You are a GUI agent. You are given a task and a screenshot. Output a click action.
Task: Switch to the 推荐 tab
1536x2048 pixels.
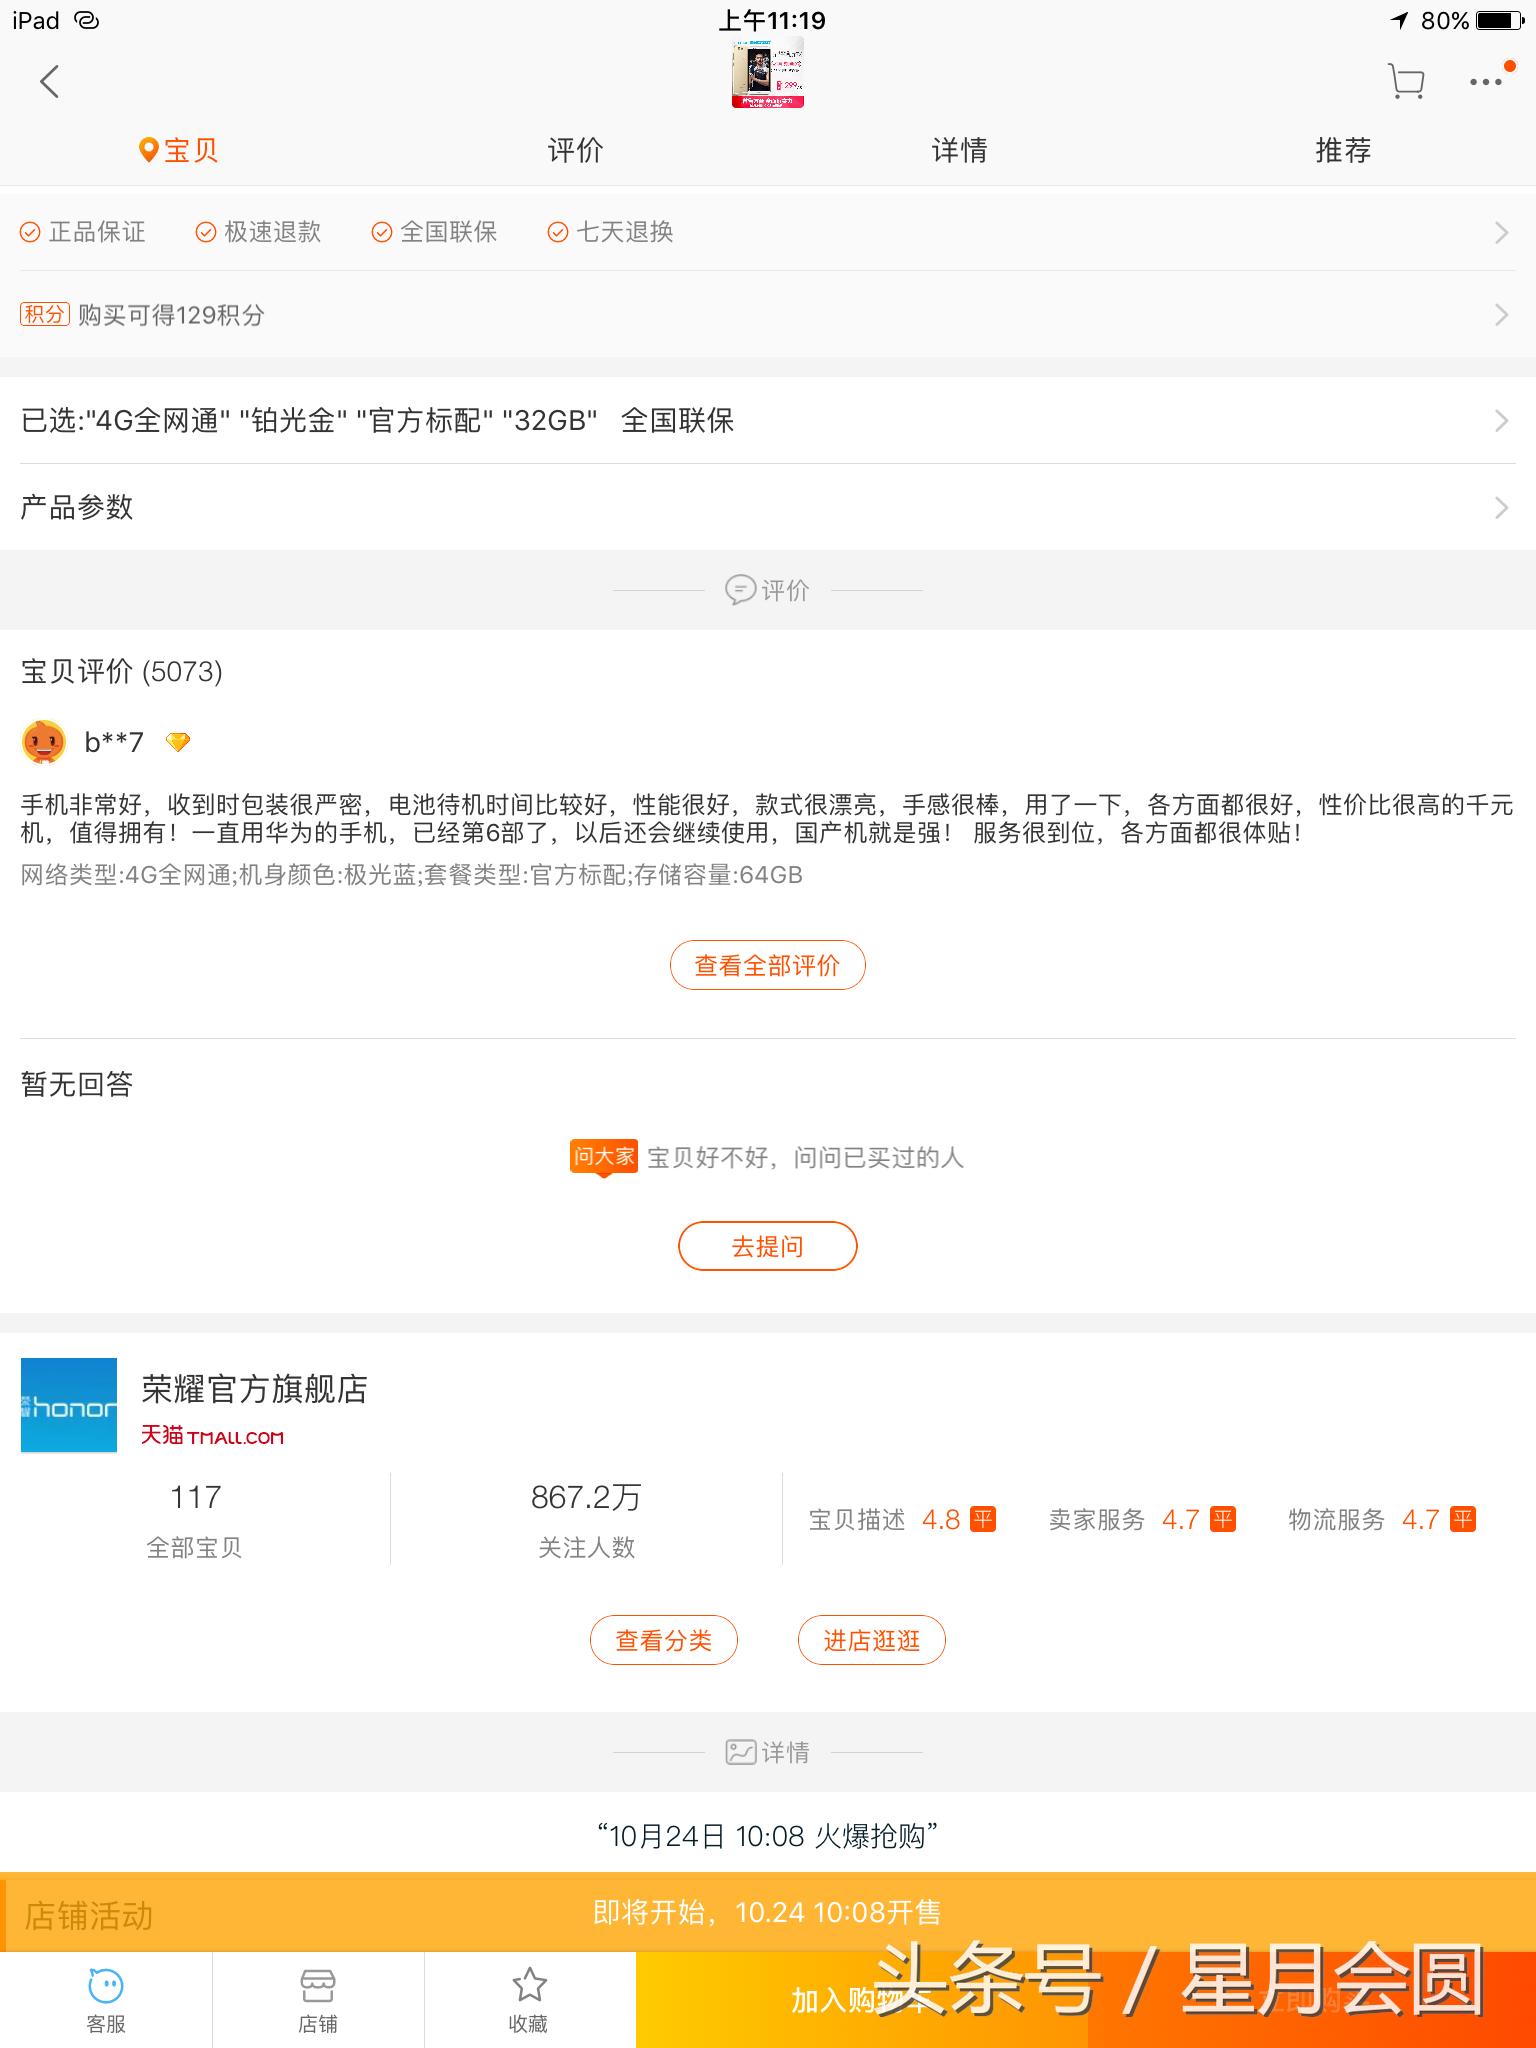(1343, 150)
